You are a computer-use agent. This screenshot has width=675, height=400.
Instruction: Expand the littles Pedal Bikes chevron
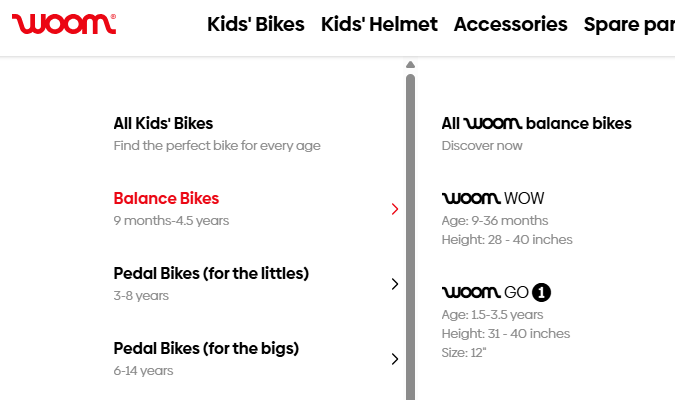point(395,284)
